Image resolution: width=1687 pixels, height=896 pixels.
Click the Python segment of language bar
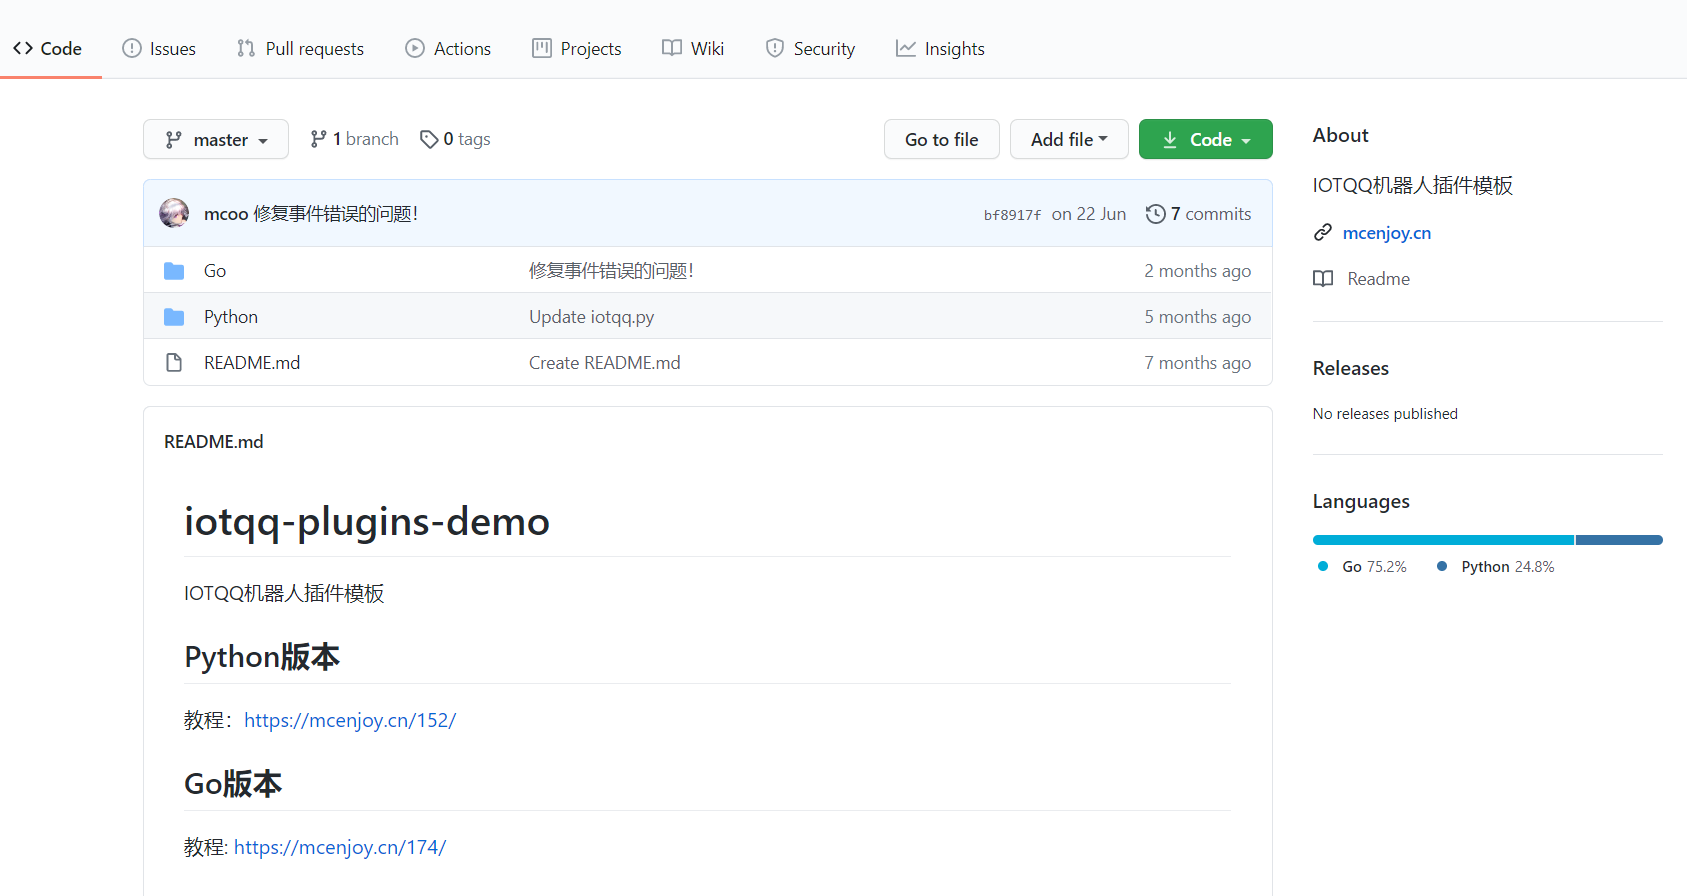1619,540
